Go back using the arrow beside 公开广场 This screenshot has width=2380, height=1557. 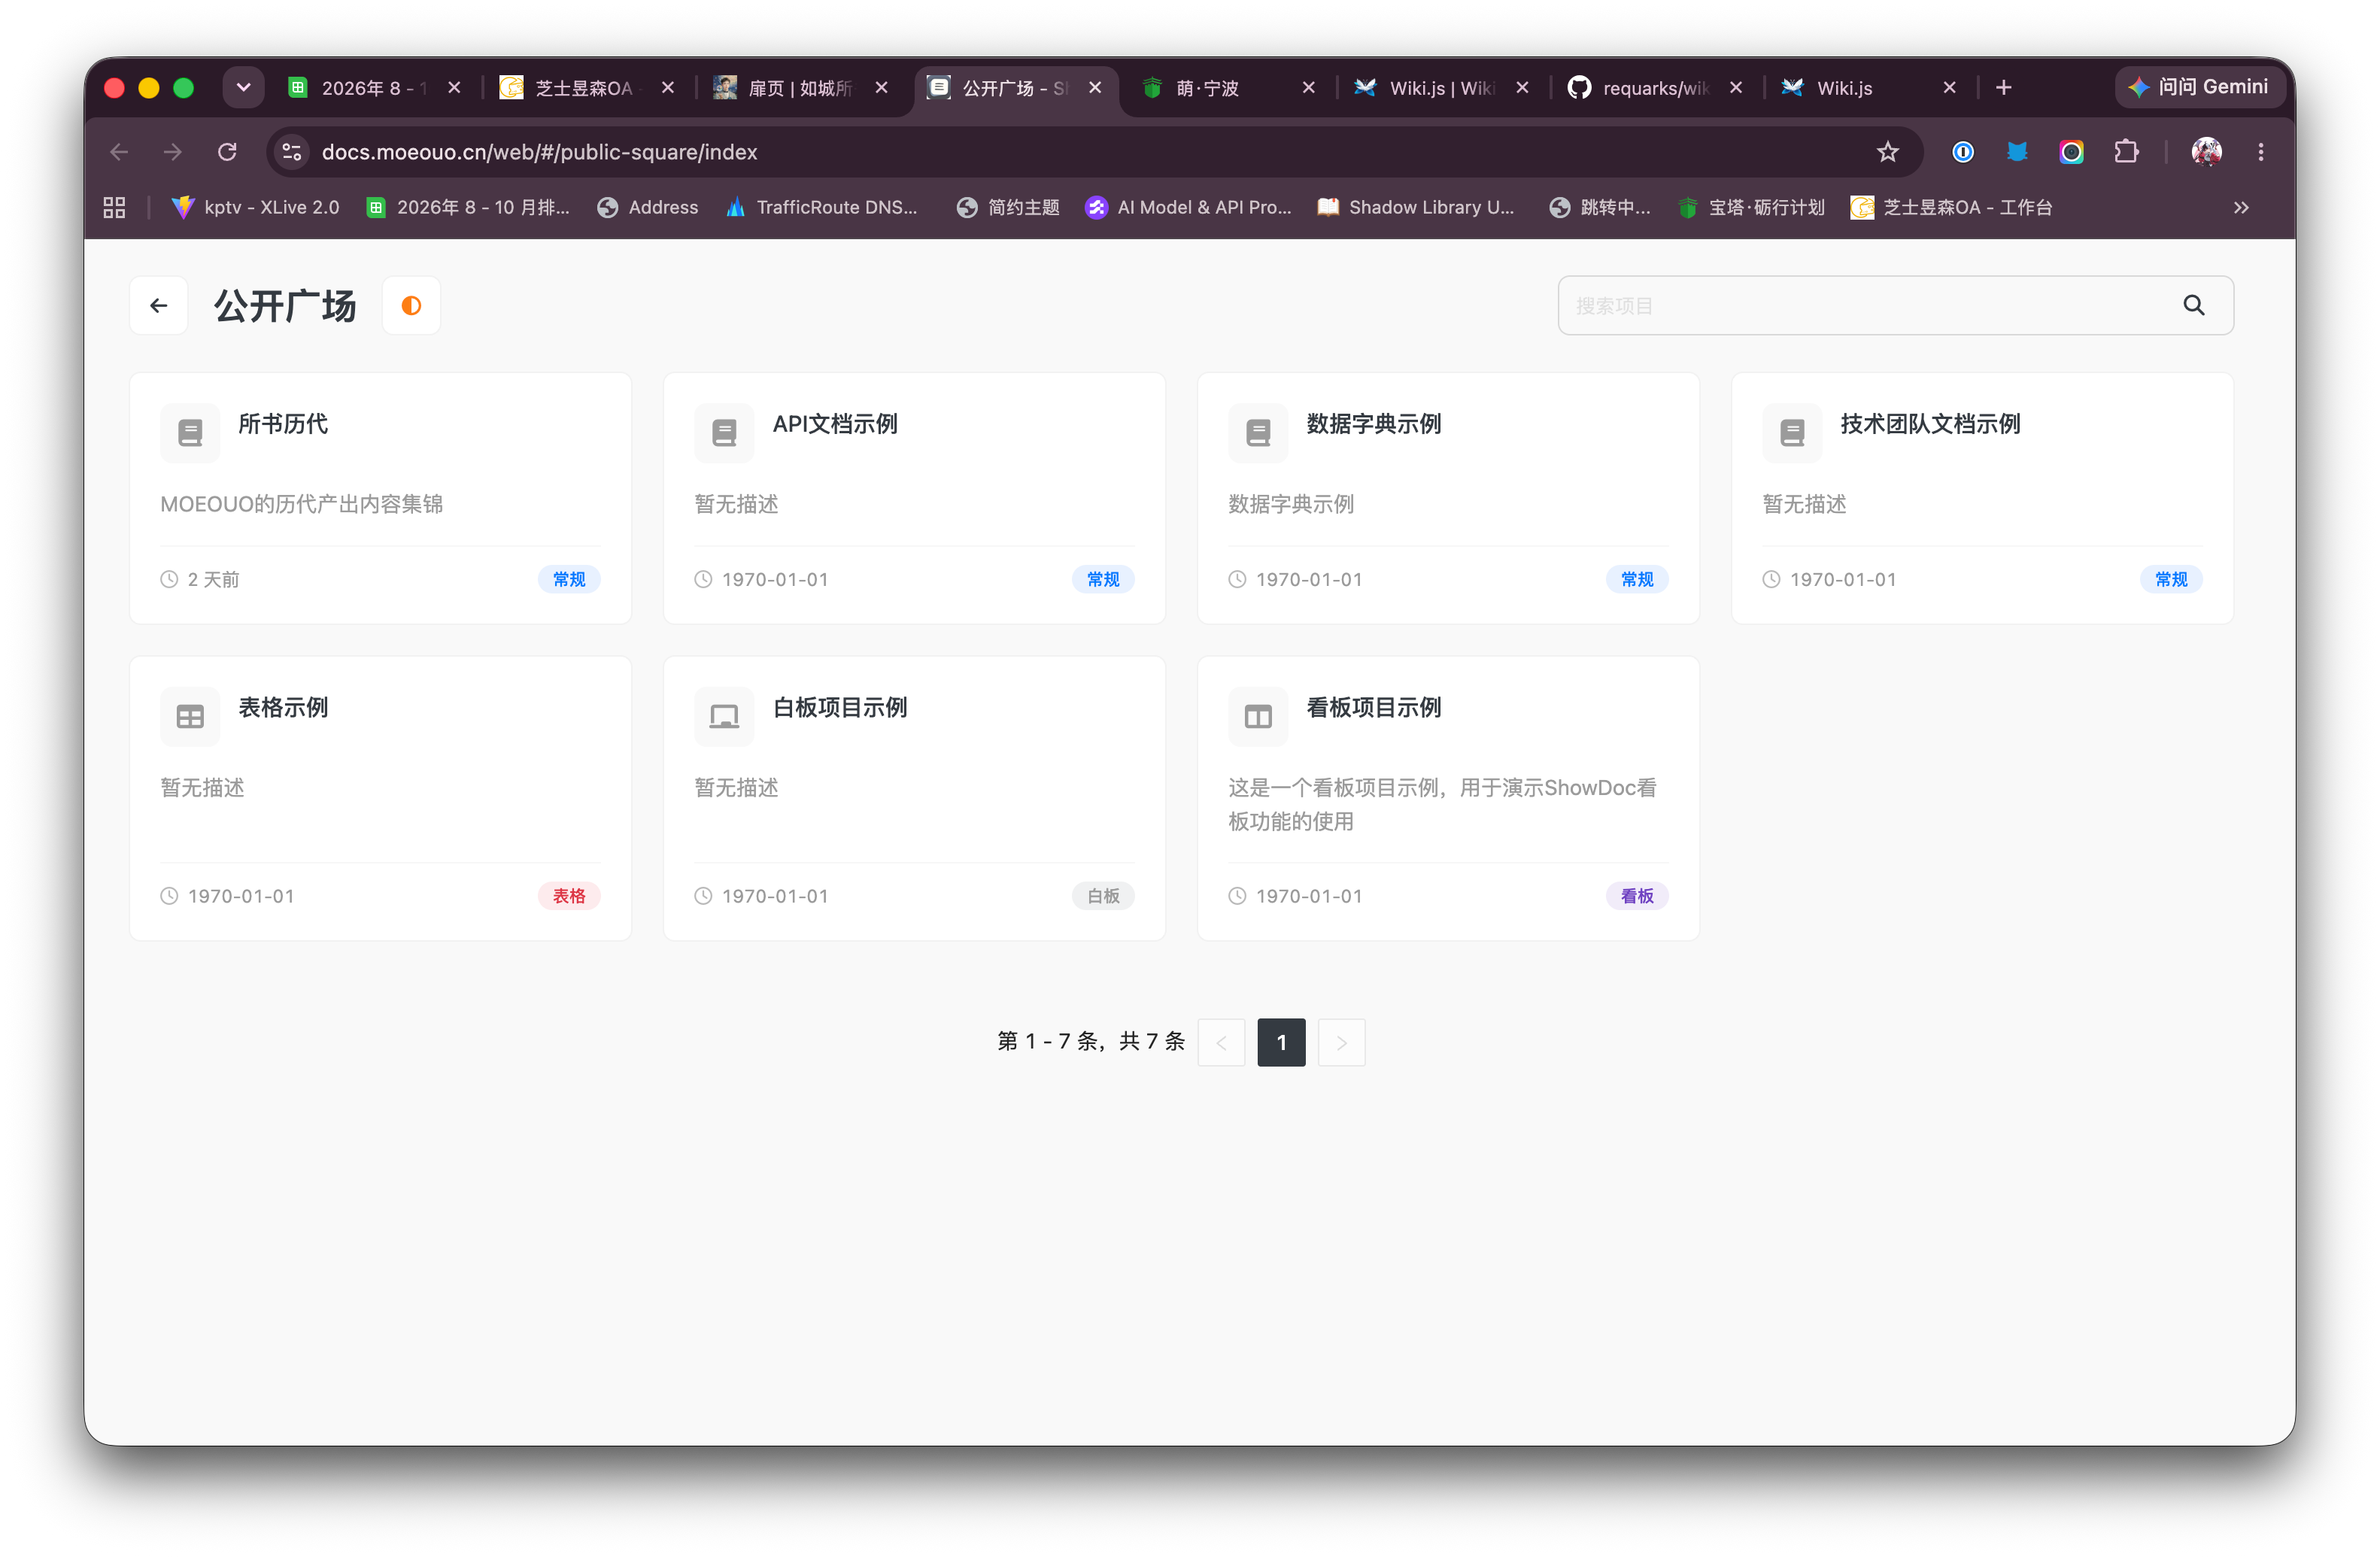pyautogui.click(x=159, y=305)
